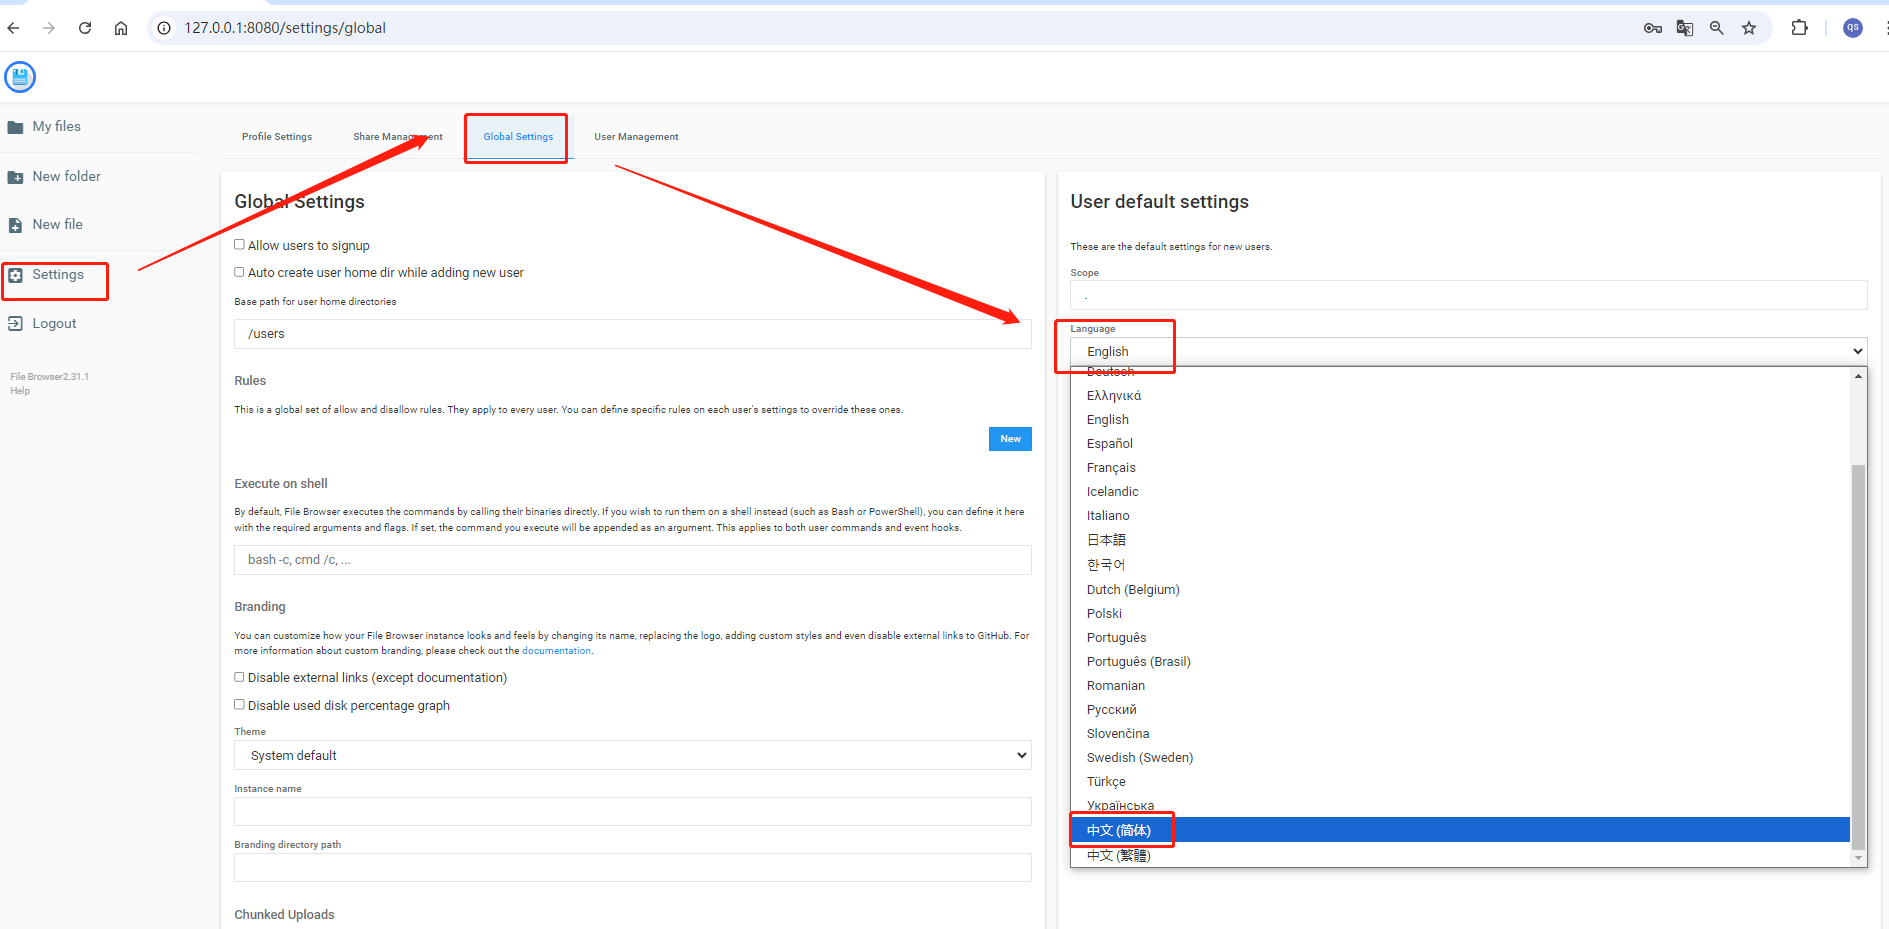Click the File Browser logo icon
The width and height of the screenshot is (1889, 929).
20,77
